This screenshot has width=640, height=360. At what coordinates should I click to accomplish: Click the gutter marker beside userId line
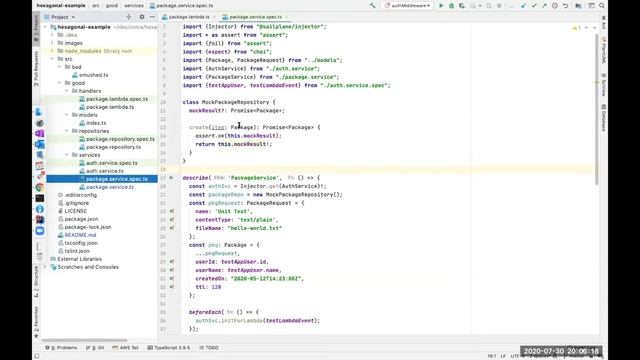tap(172, 262)
